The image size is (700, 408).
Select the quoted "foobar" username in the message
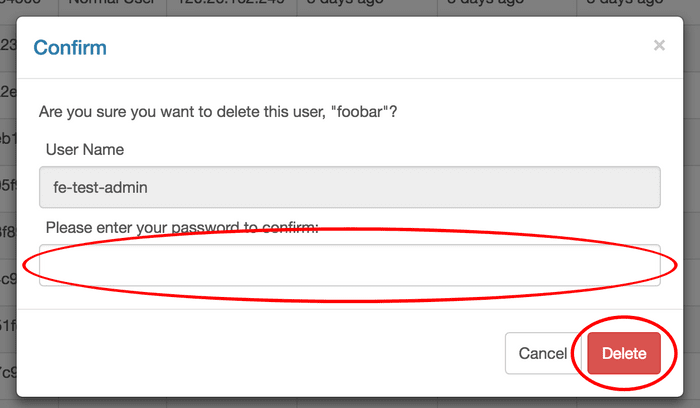coord(358,112)
